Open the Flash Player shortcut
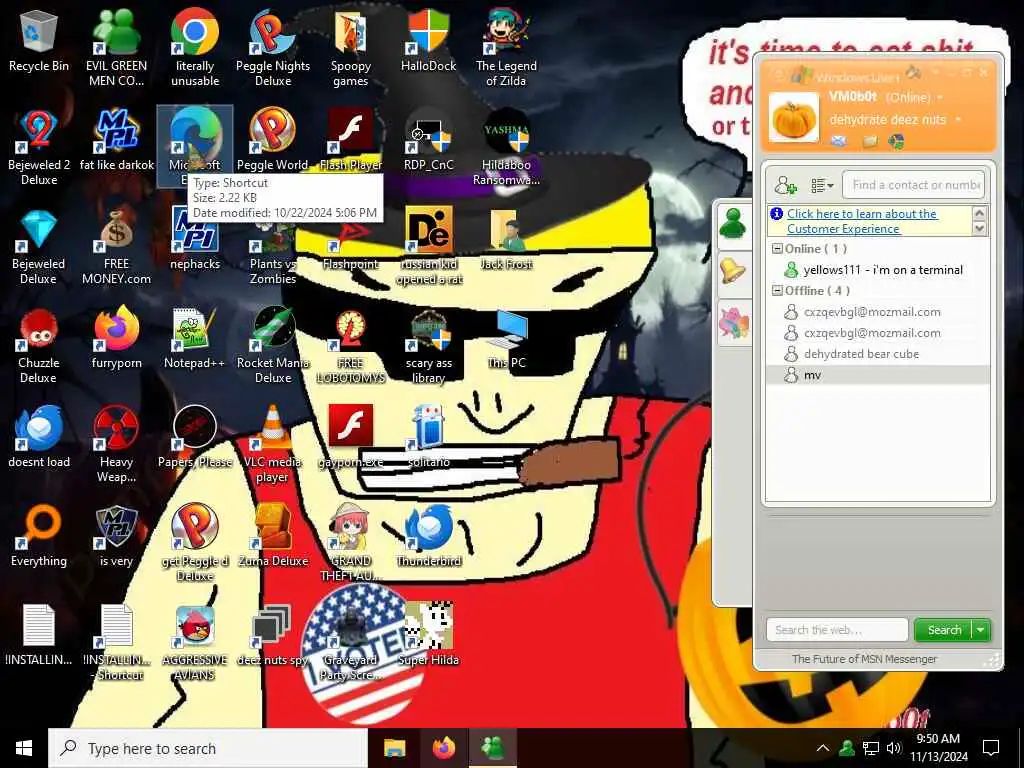 click(351, 140)
